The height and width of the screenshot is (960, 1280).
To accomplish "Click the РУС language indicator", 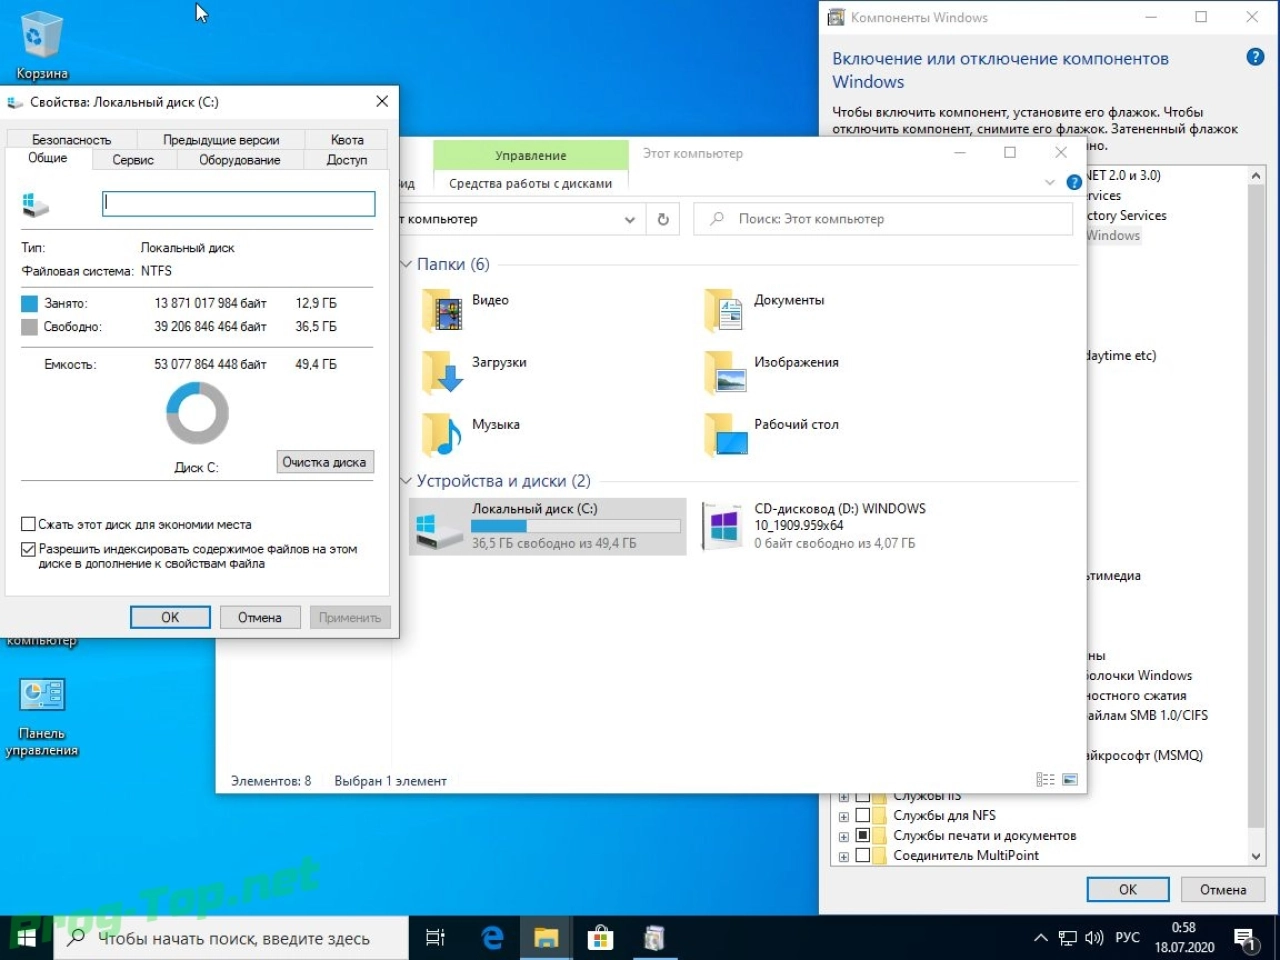I will 1127,938.
